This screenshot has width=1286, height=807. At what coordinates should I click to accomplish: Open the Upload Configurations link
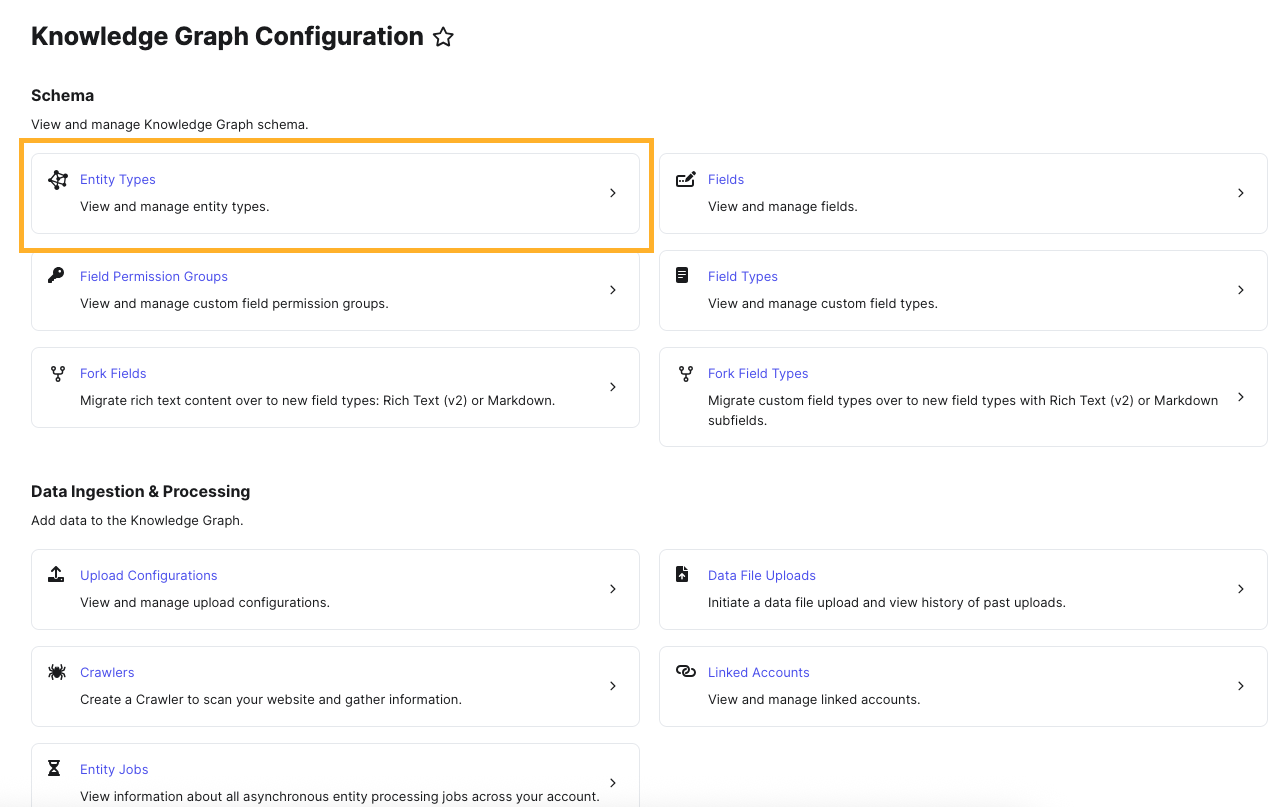149,576
